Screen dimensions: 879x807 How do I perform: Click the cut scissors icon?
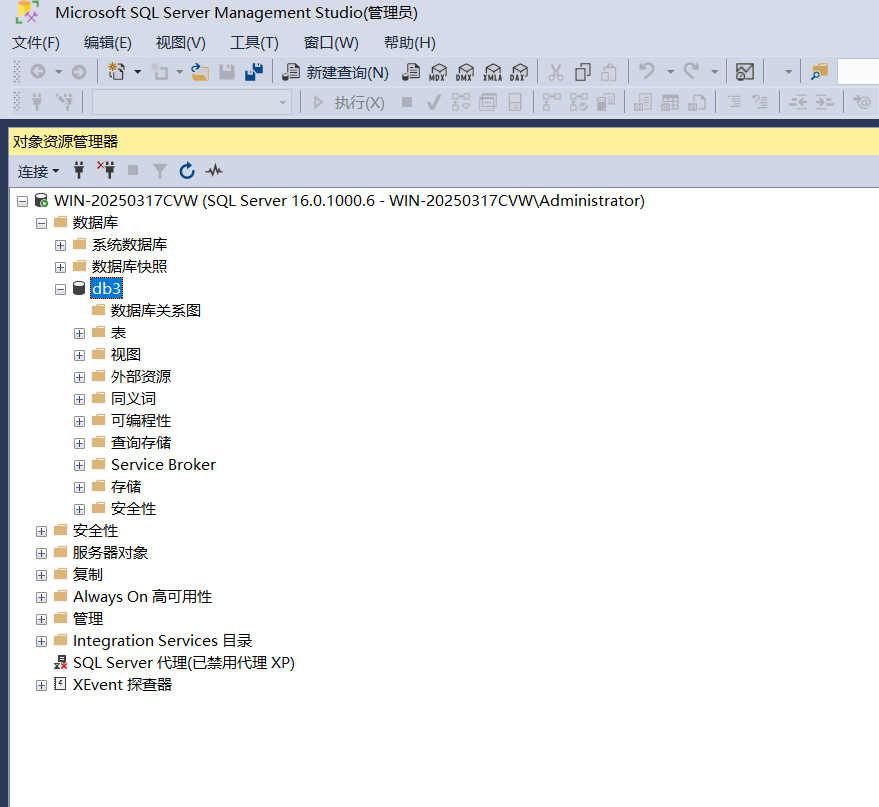coord(556,72)
